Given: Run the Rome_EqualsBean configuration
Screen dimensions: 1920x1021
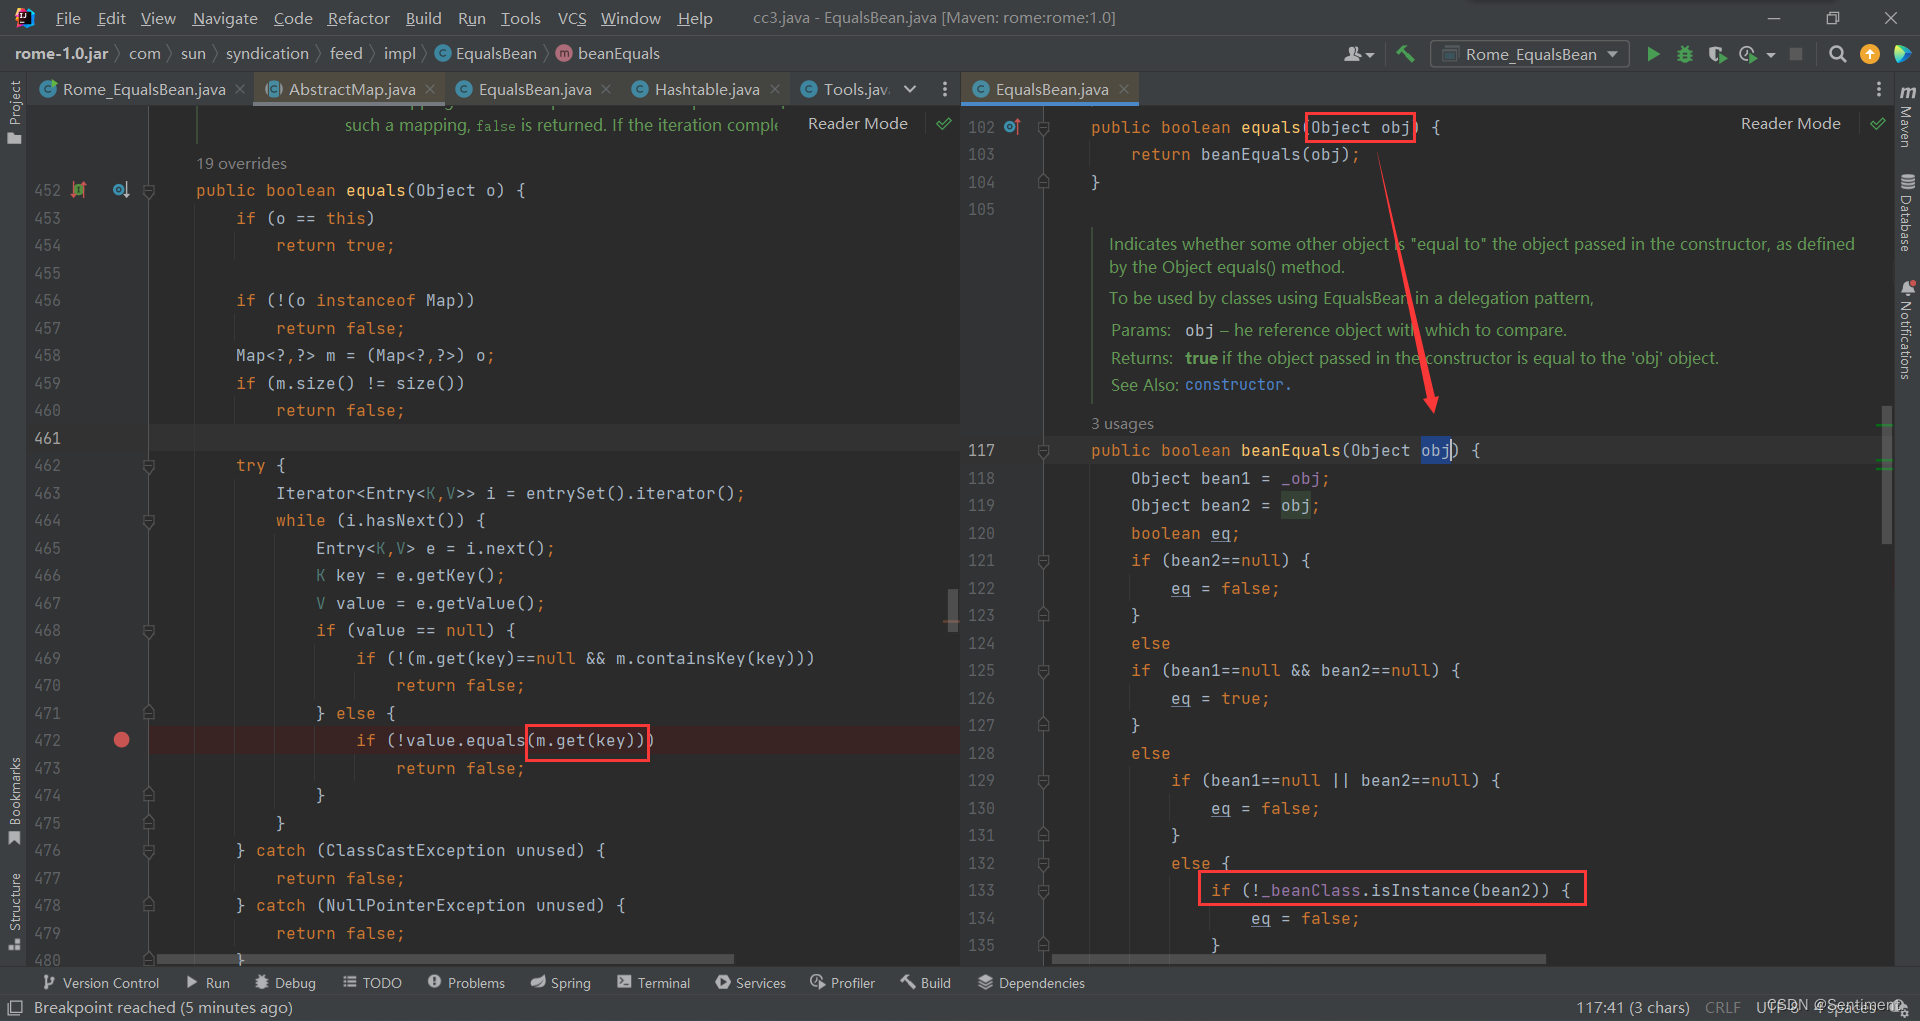Looking at the screenshot, I should click(x=1653, y=54).
